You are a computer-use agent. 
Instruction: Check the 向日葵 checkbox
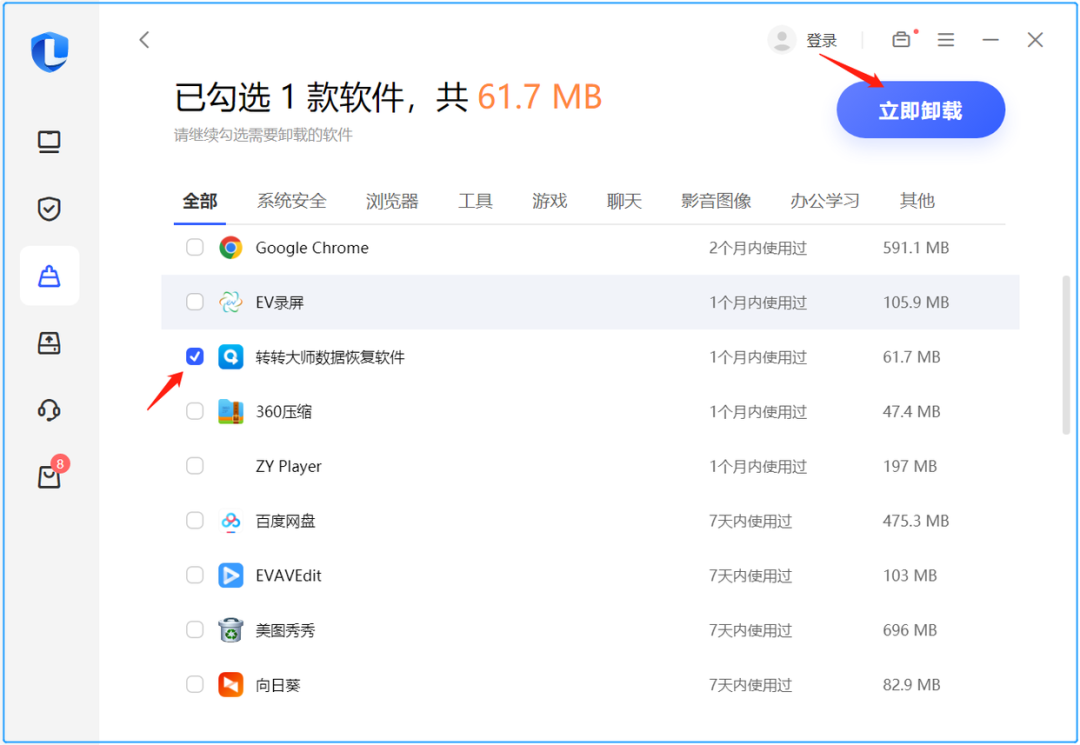pos(195,684)
